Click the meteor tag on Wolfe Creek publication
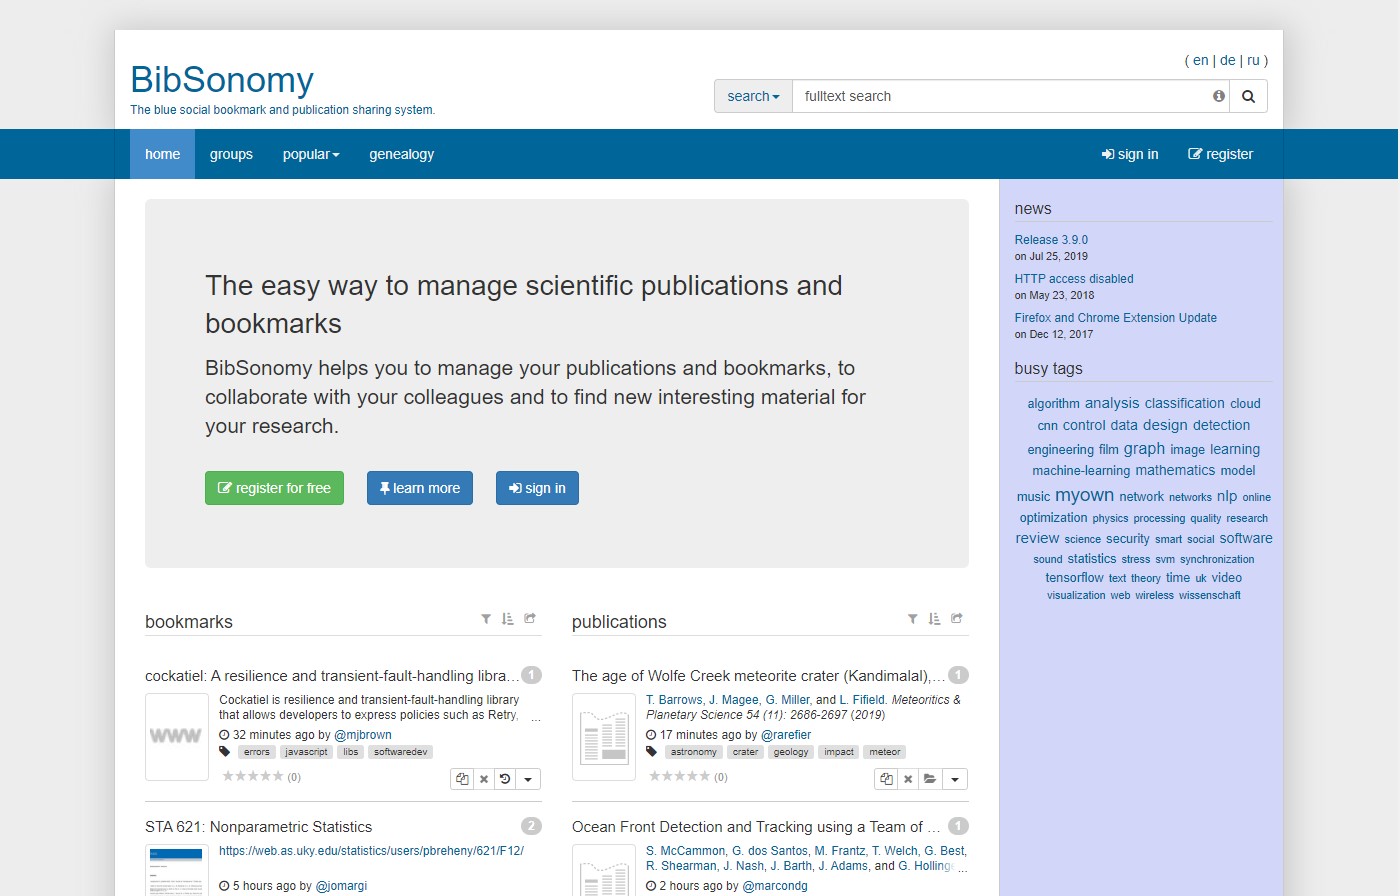The height and width of the screenshot is (896, 1400). tap(885, 752)
